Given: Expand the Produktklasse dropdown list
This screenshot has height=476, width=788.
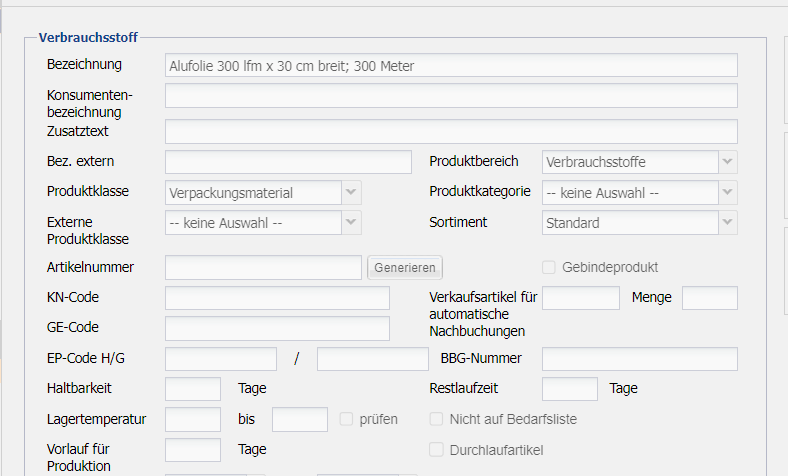Looking at the screenshot, I should click(x=263, y=193).
